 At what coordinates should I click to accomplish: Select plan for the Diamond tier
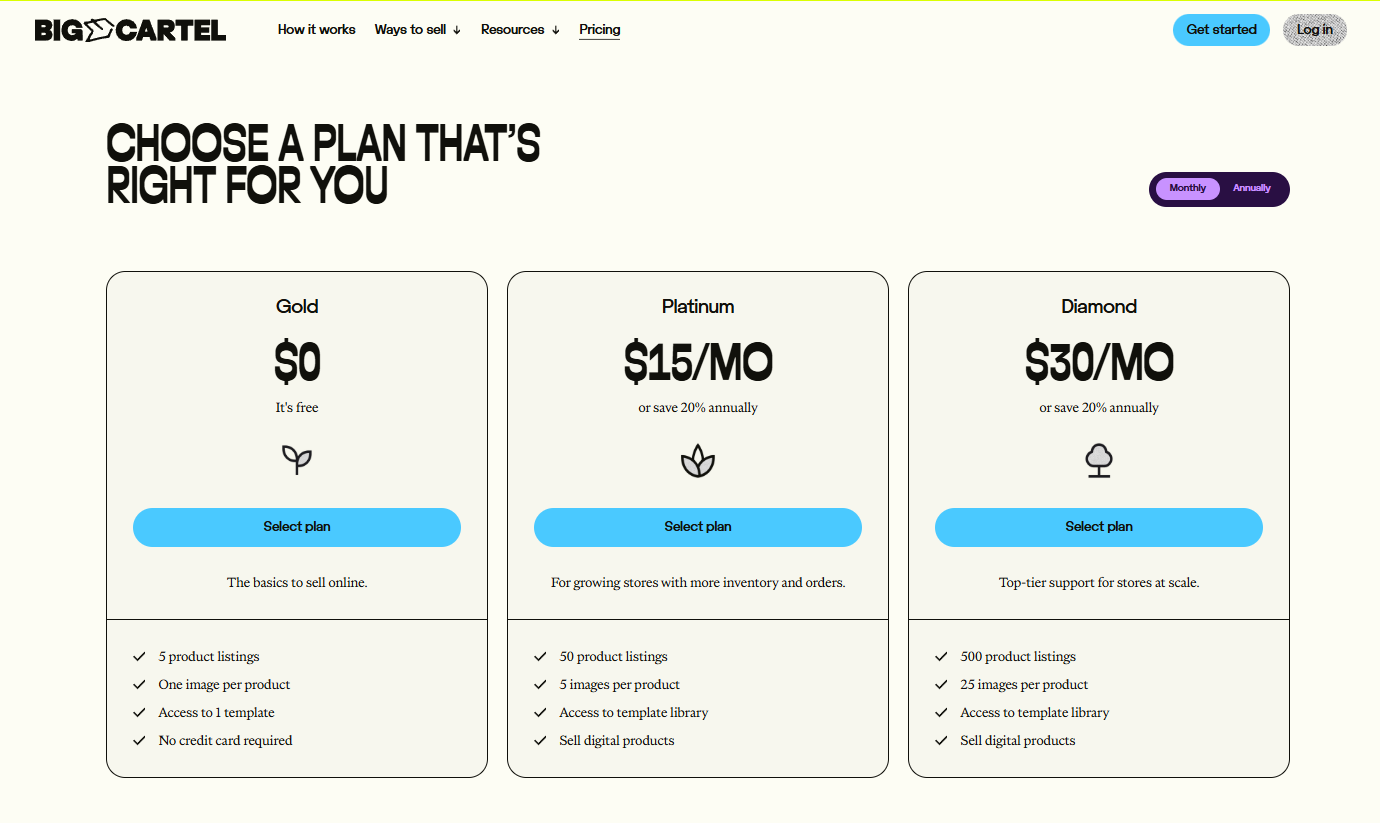[1099, 527]
